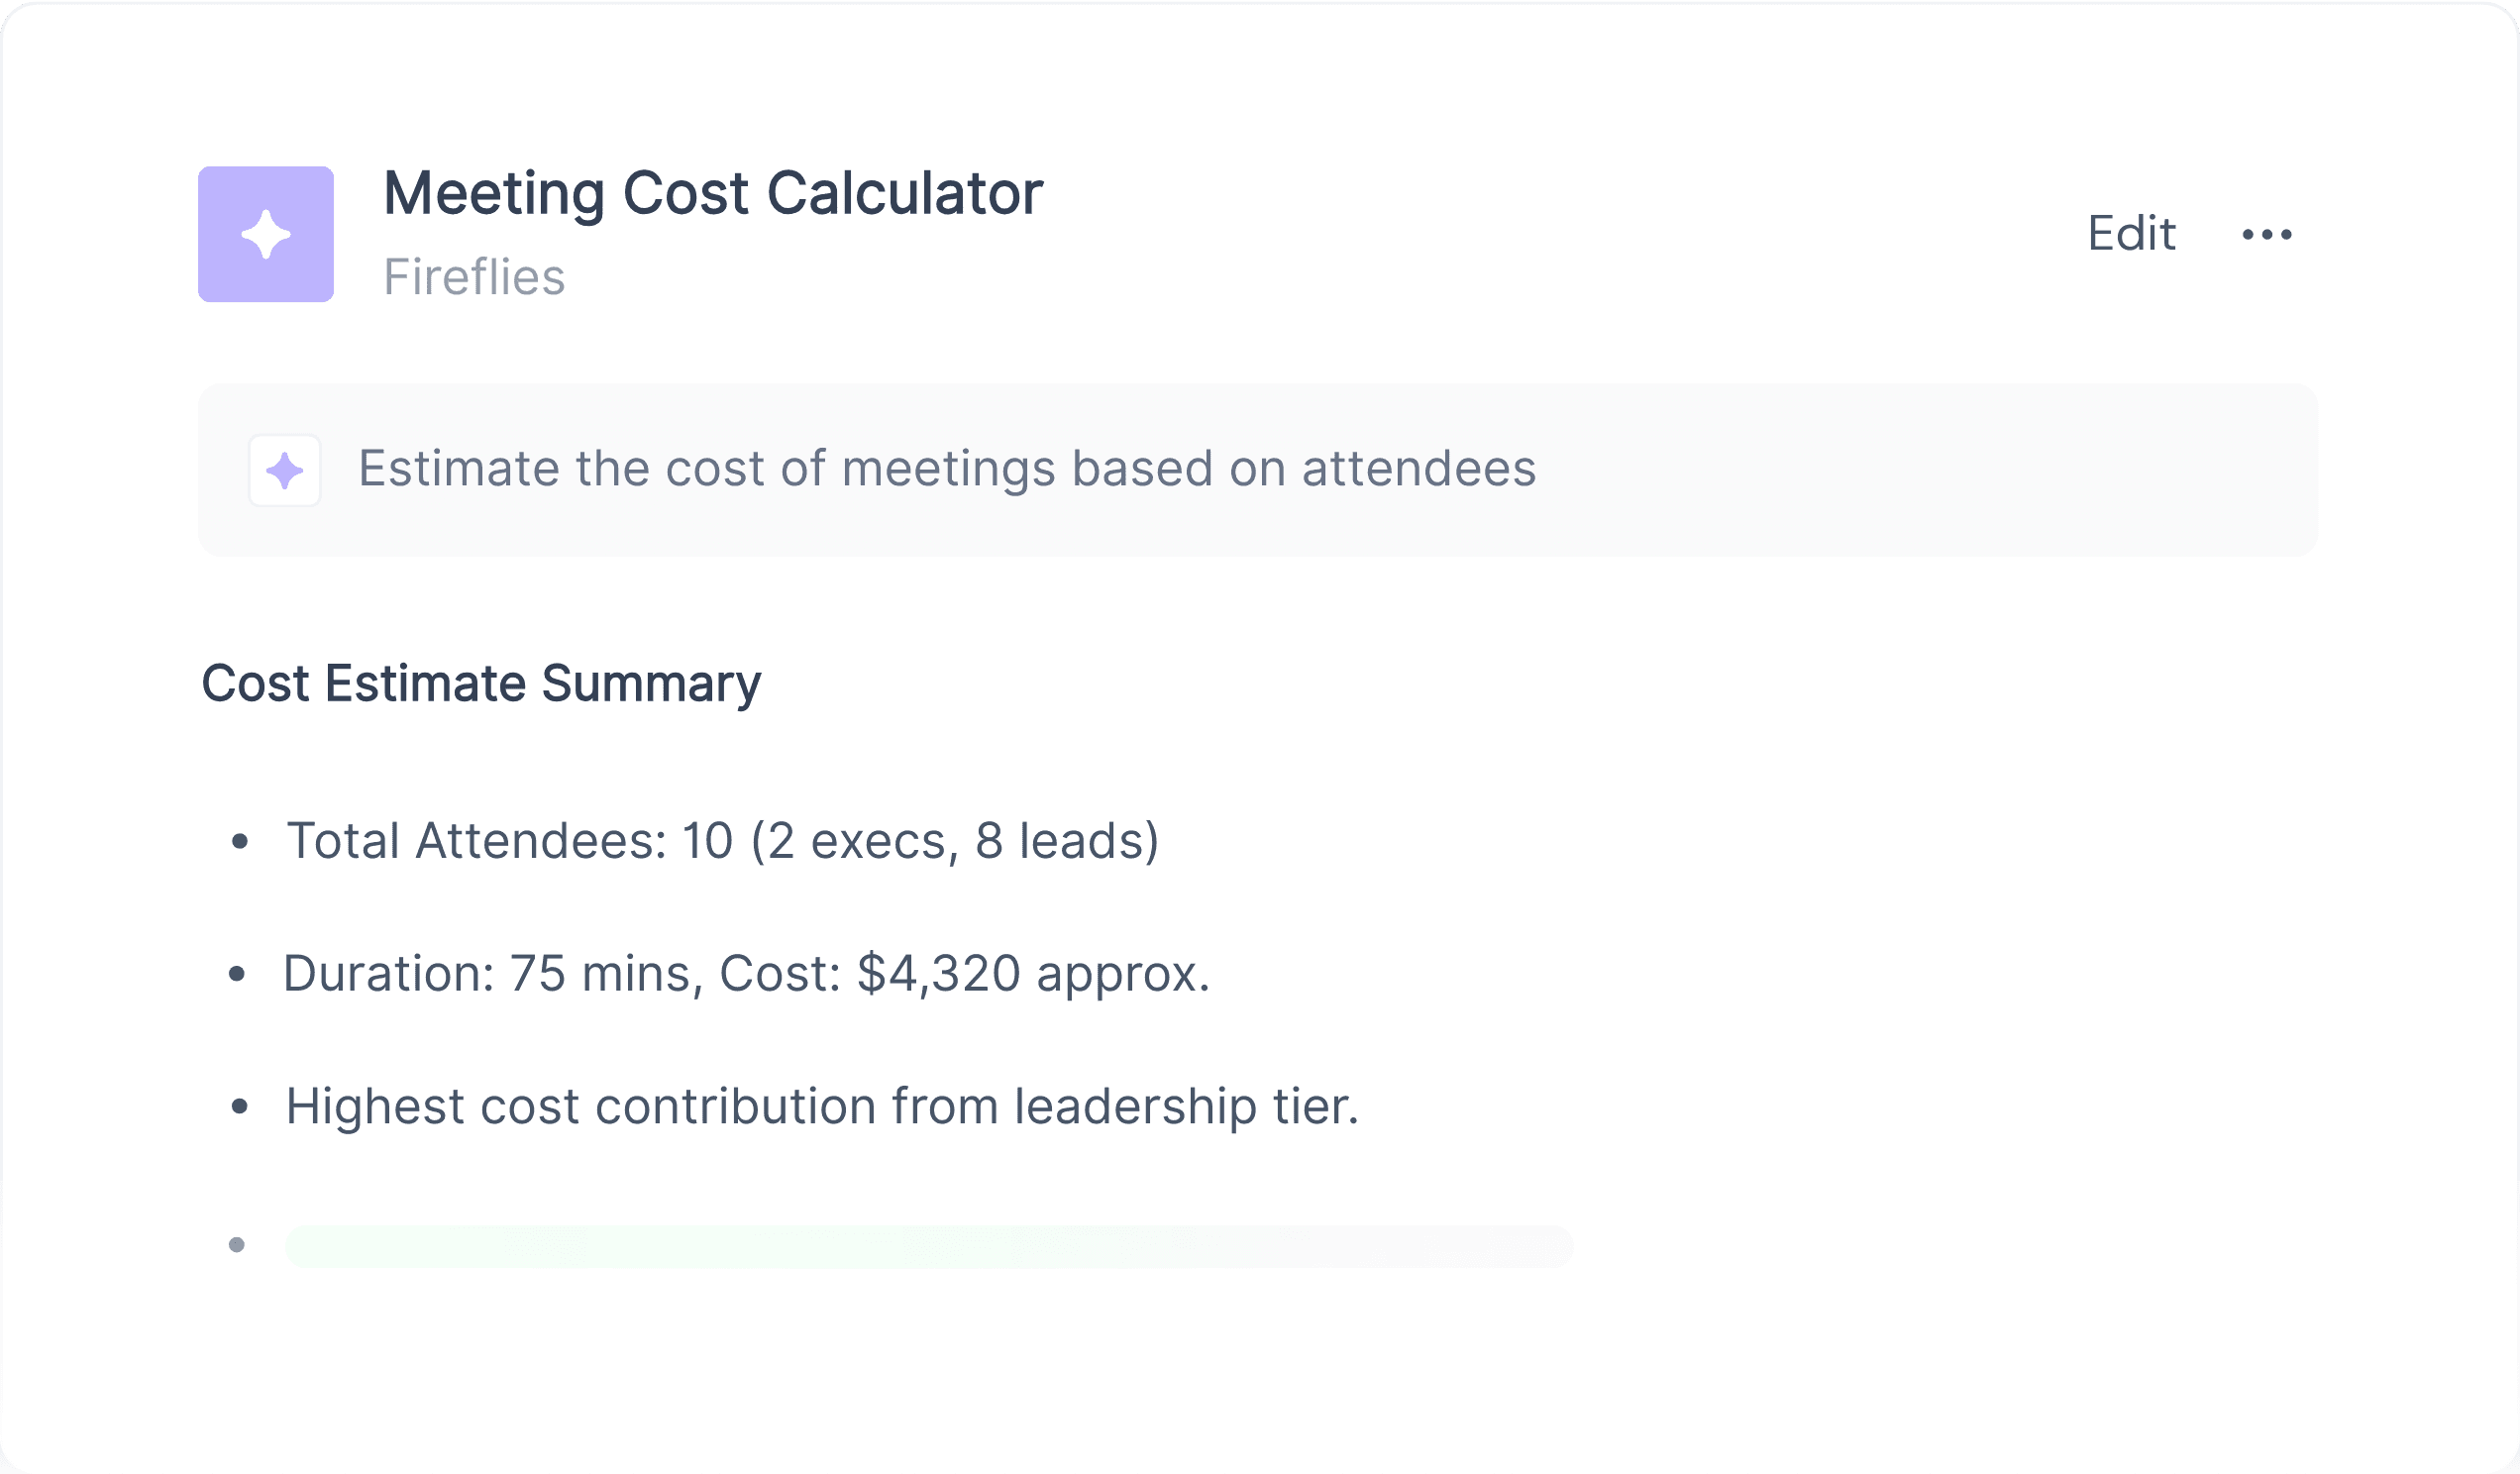Click the grey bullet beside the loading bar
Screen dimensions: 2520x1474
[237, 1245]
